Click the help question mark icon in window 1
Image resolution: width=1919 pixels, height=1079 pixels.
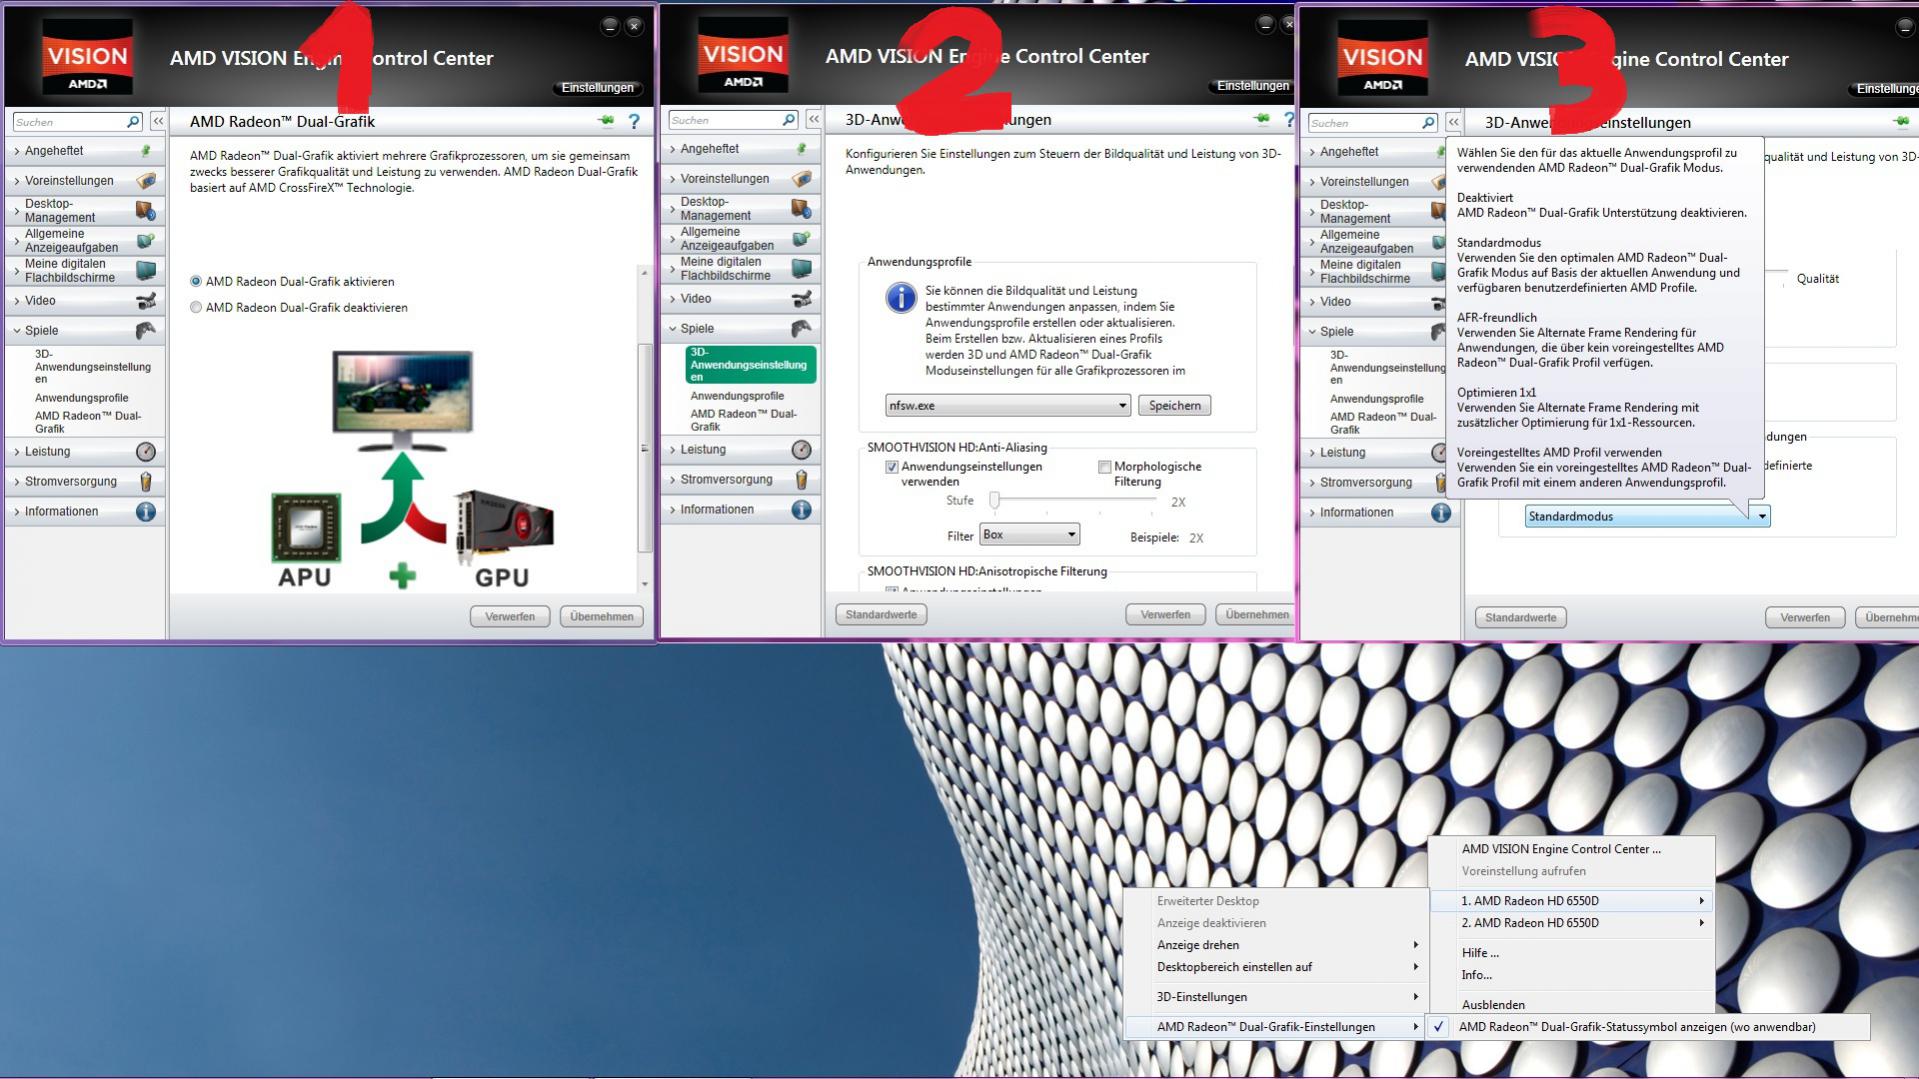tap(634, 121)
